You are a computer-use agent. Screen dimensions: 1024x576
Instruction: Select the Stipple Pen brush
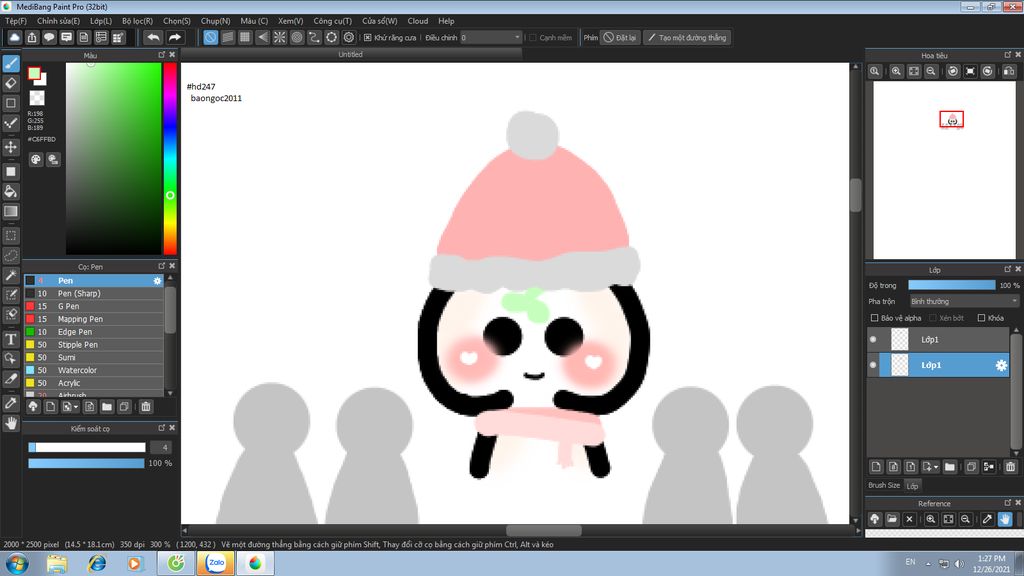94,345
